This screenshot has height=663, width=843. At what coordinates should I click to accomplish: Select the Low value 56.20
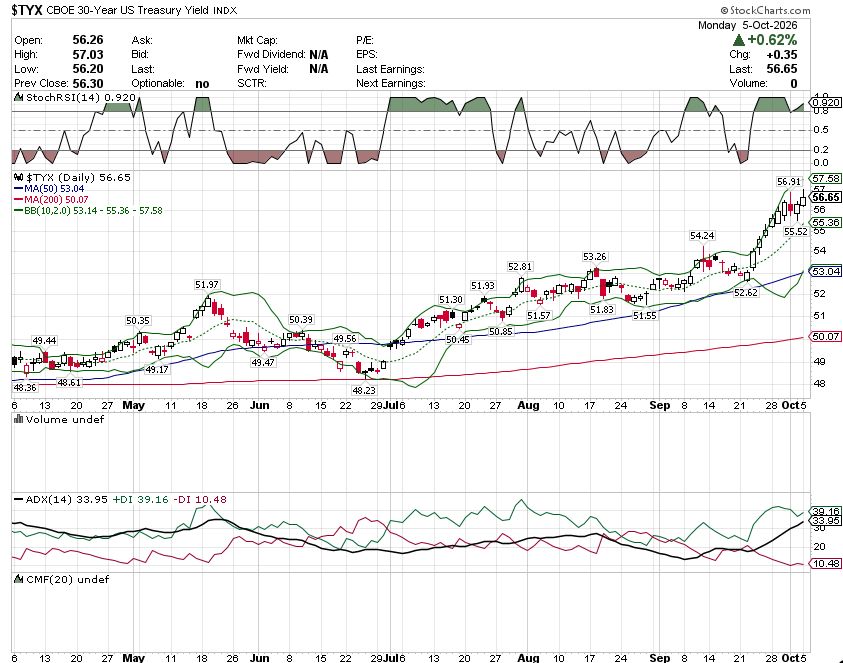(88, 69)
